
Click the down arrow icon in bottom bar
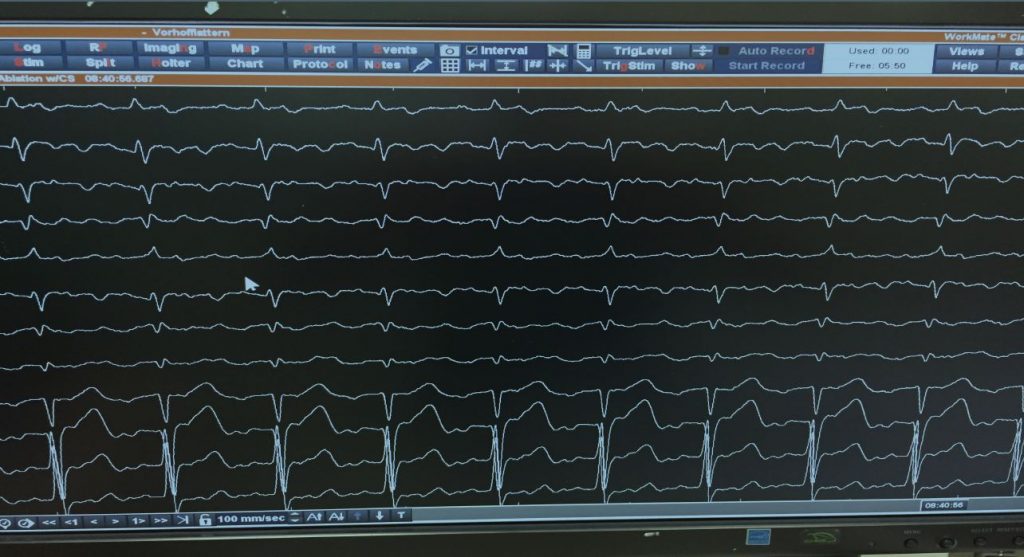click(x=380, y=516)
